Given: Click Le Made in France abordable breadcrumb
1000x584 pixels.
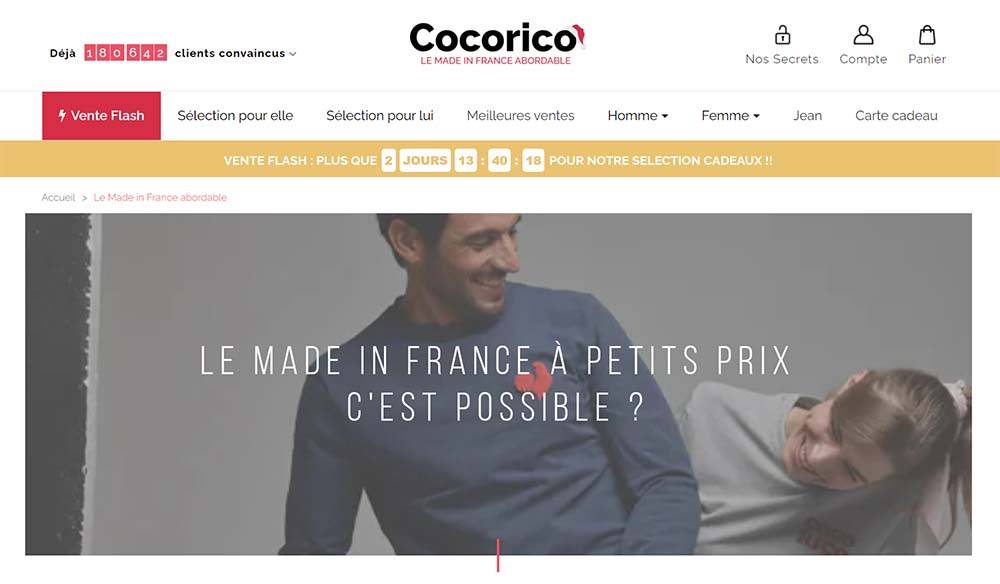Looking at the screenshot, I should (160, 198).
